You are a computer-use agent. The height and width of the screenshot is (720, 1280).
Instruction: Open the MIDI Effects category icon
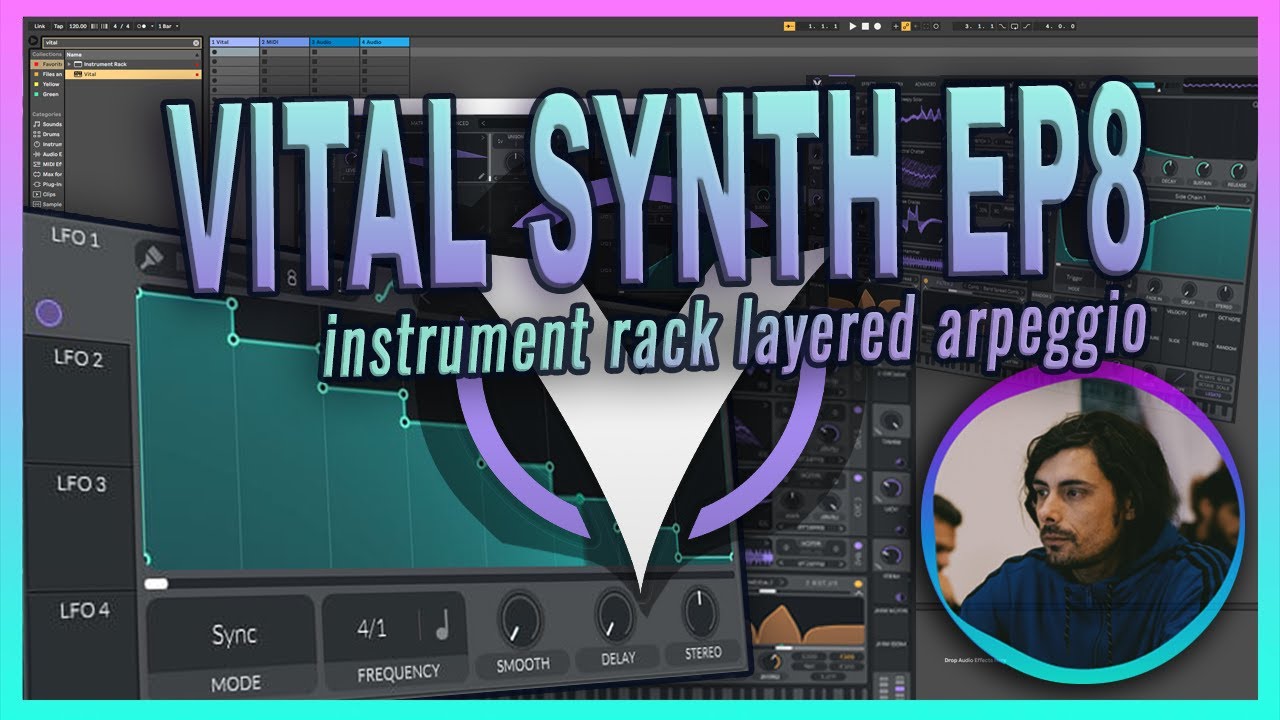tap(37, 164)
